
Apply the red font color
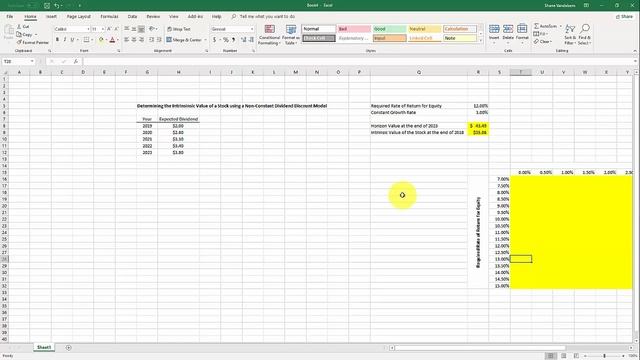[x=112, y=40]
